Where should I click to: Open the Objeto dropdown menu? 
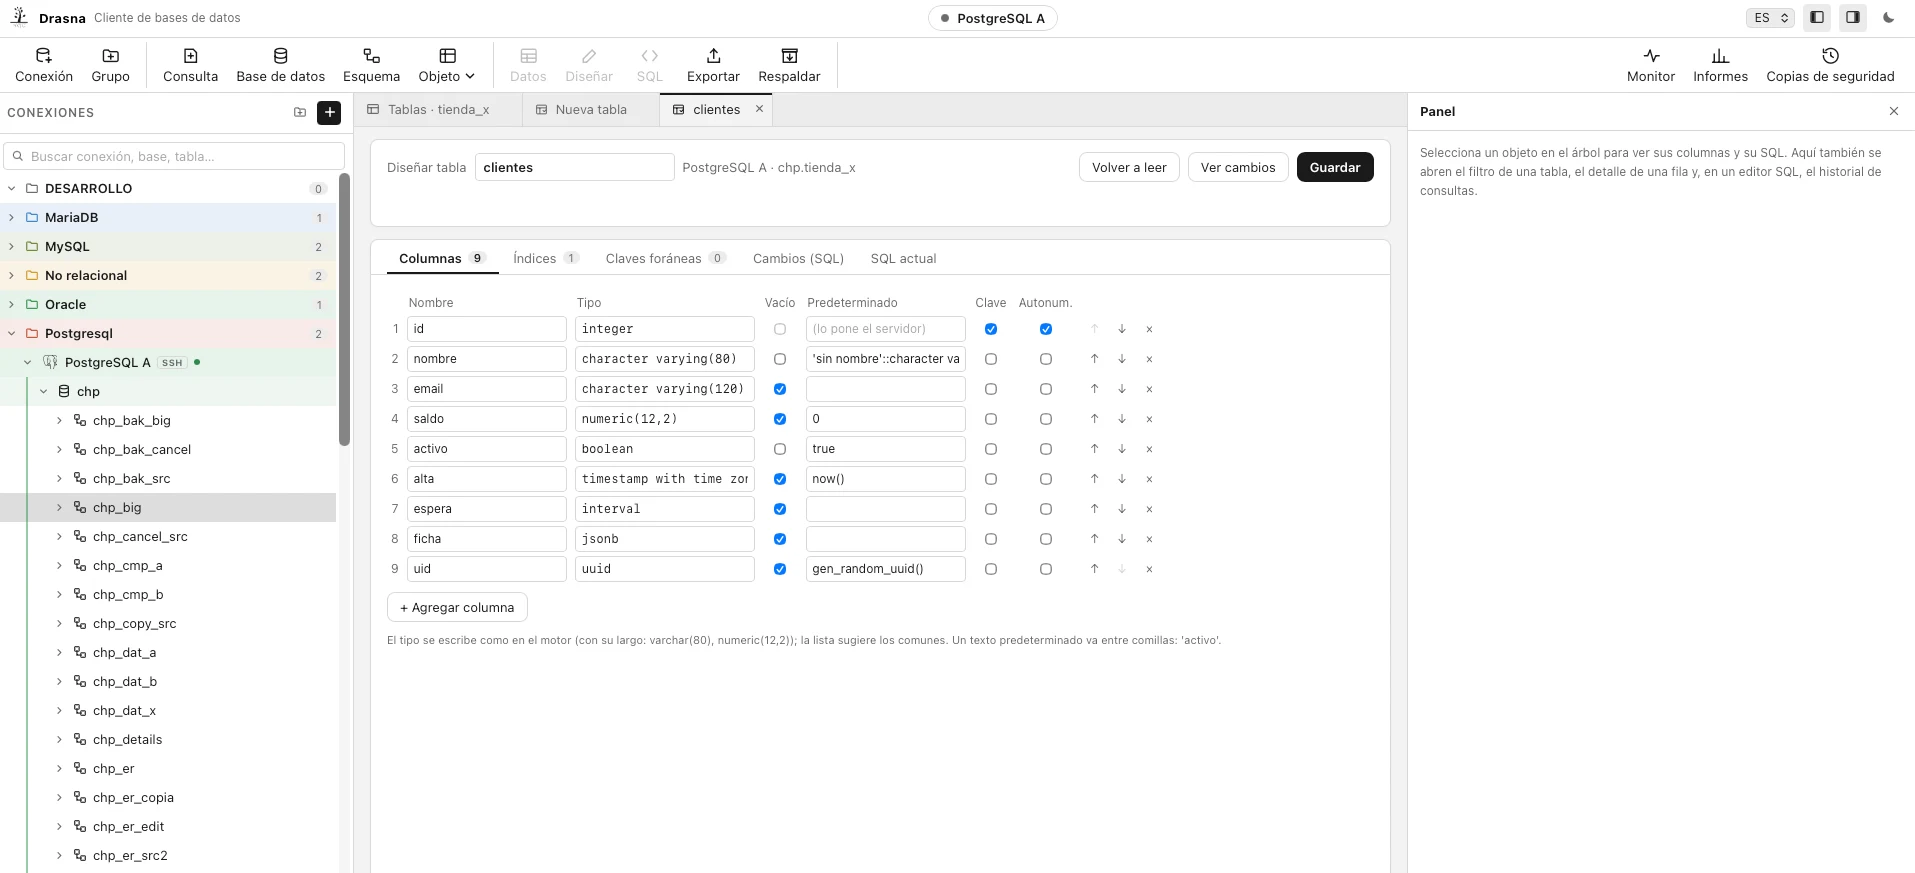click(447, 65)
